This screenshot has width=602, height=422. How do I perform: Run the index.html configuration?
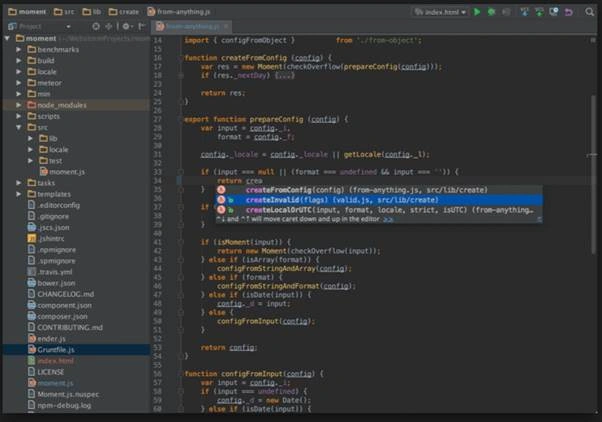pos(477,12)
